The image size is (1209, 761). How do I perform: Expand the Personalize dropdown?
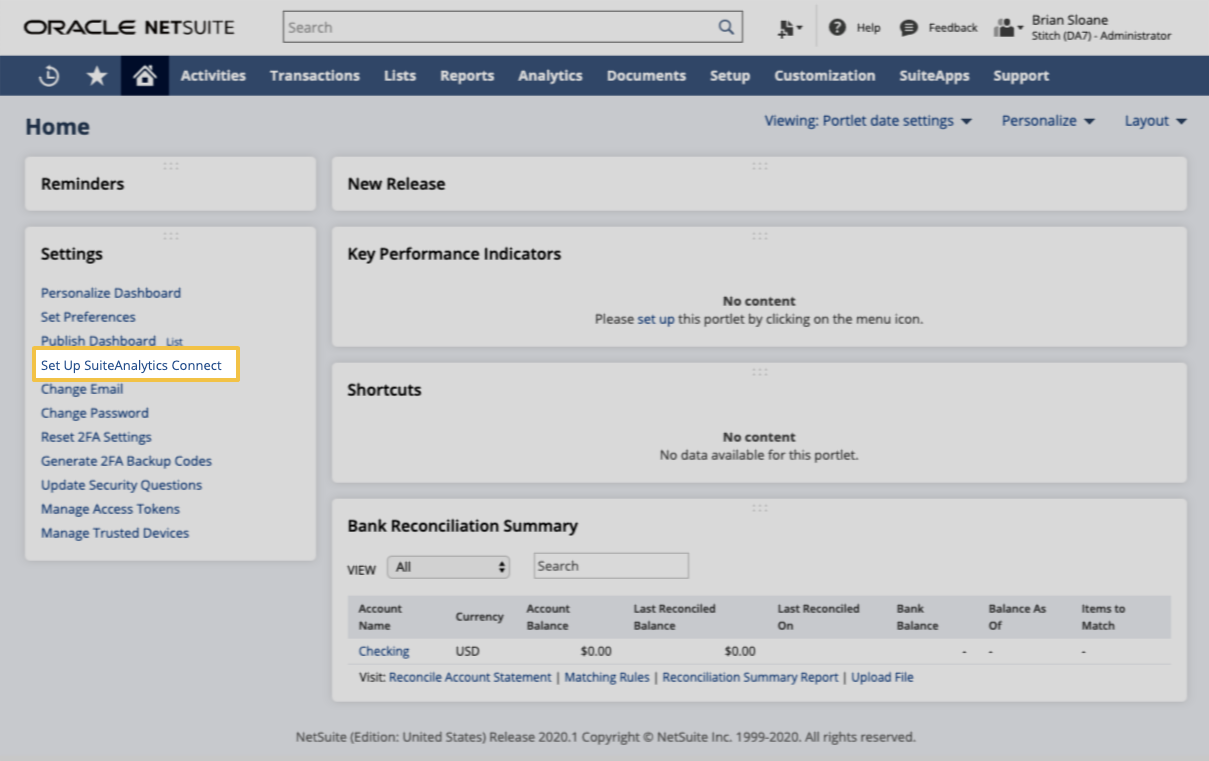pyautogui.click(x=1047, y=120)
